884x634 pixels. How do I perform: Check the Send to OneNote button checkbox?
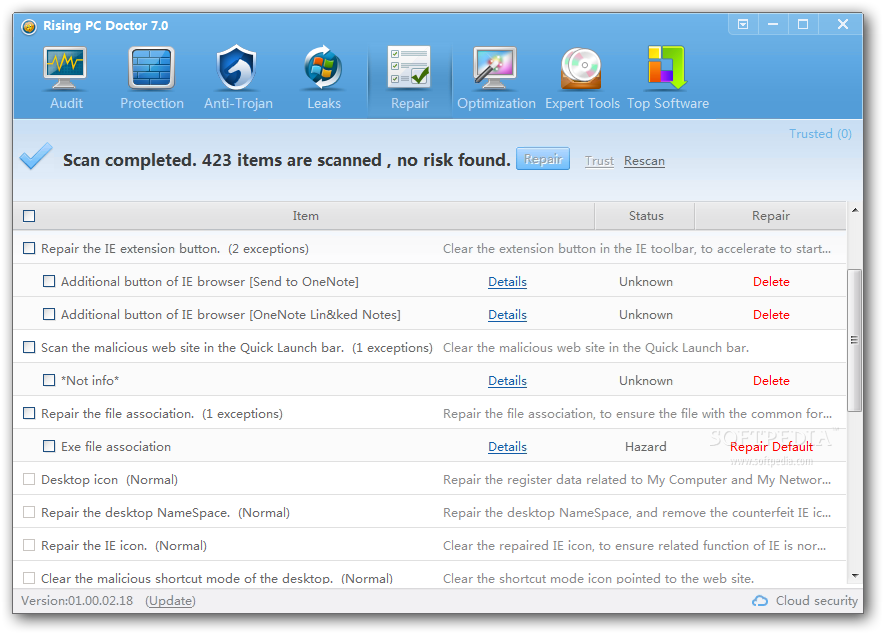[49, 281]
